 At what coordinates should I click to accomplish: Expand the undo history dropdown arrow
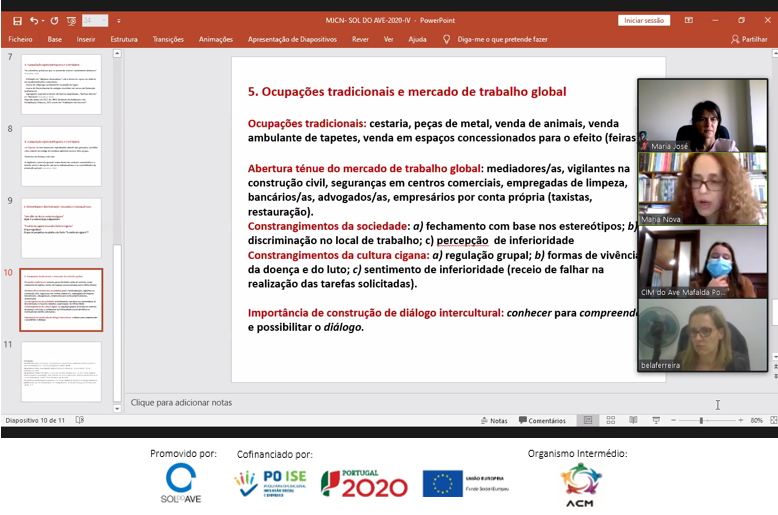coord(43,21)
